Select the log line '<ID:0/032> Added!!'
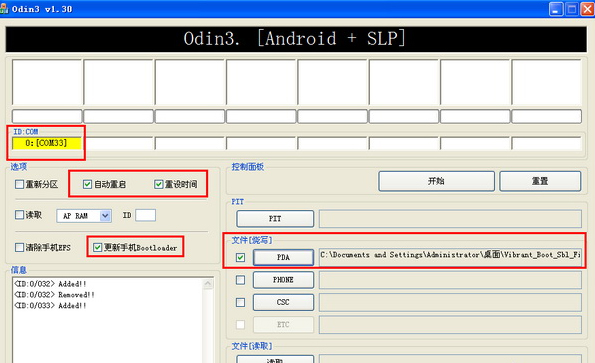The image size is (595, 363). click(50, 284)
